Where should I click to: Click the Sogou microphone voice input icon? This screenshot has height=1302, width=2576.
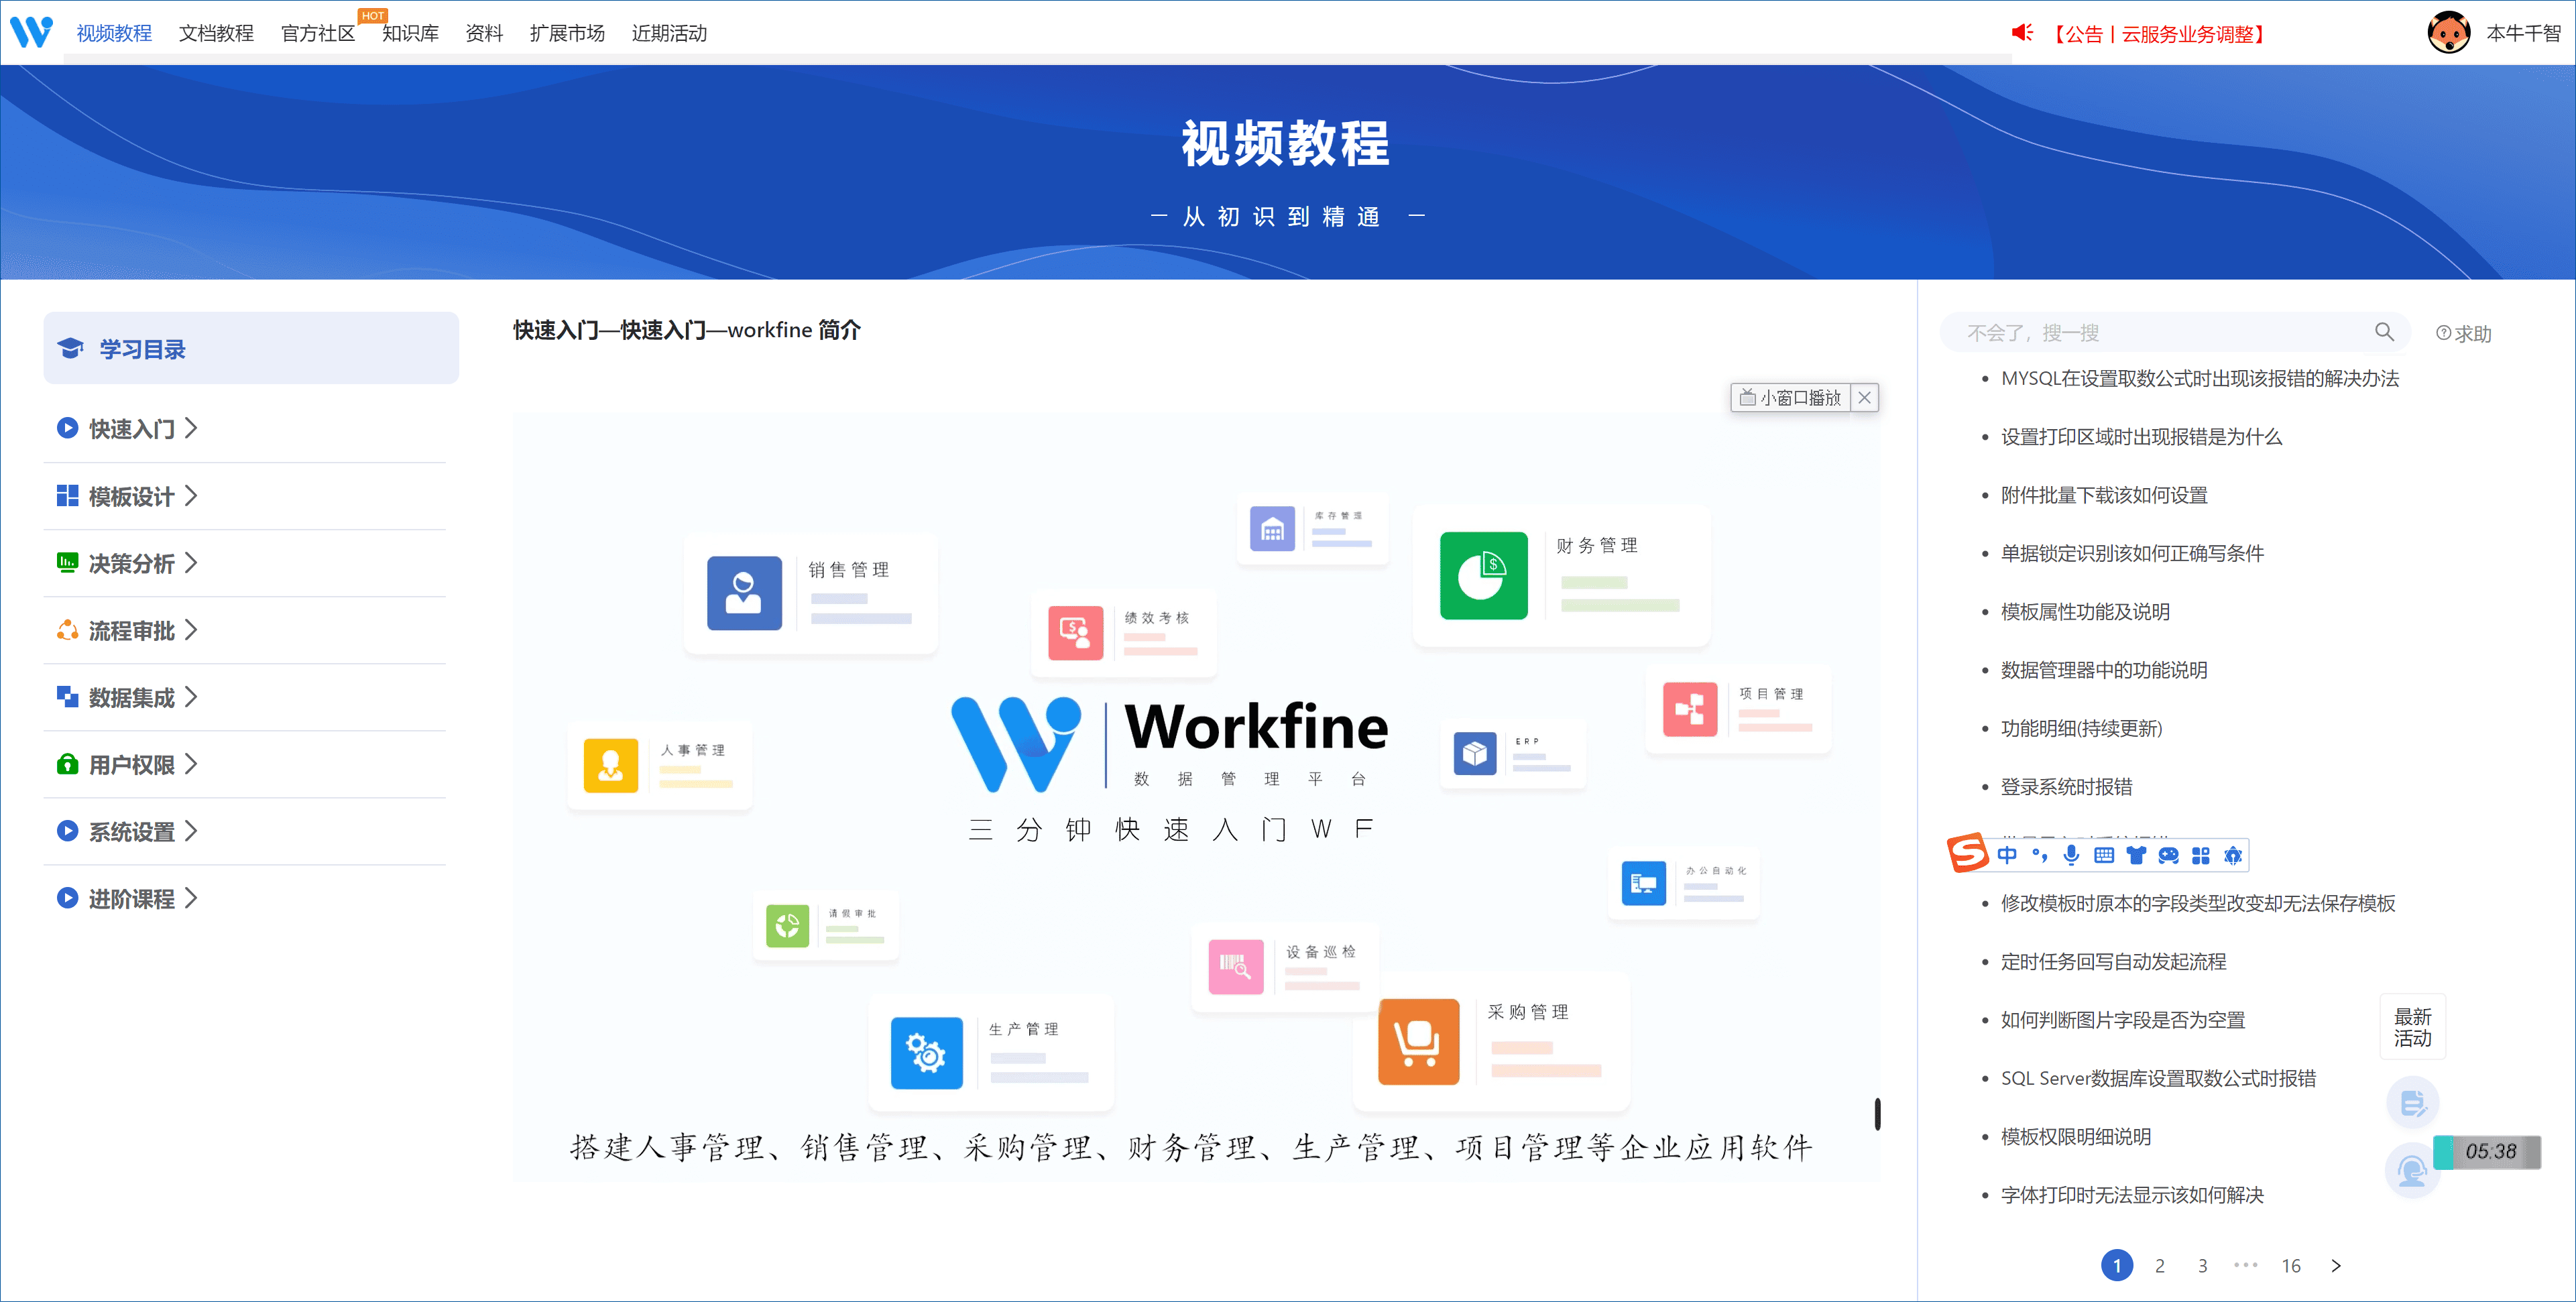(2072, 855)
